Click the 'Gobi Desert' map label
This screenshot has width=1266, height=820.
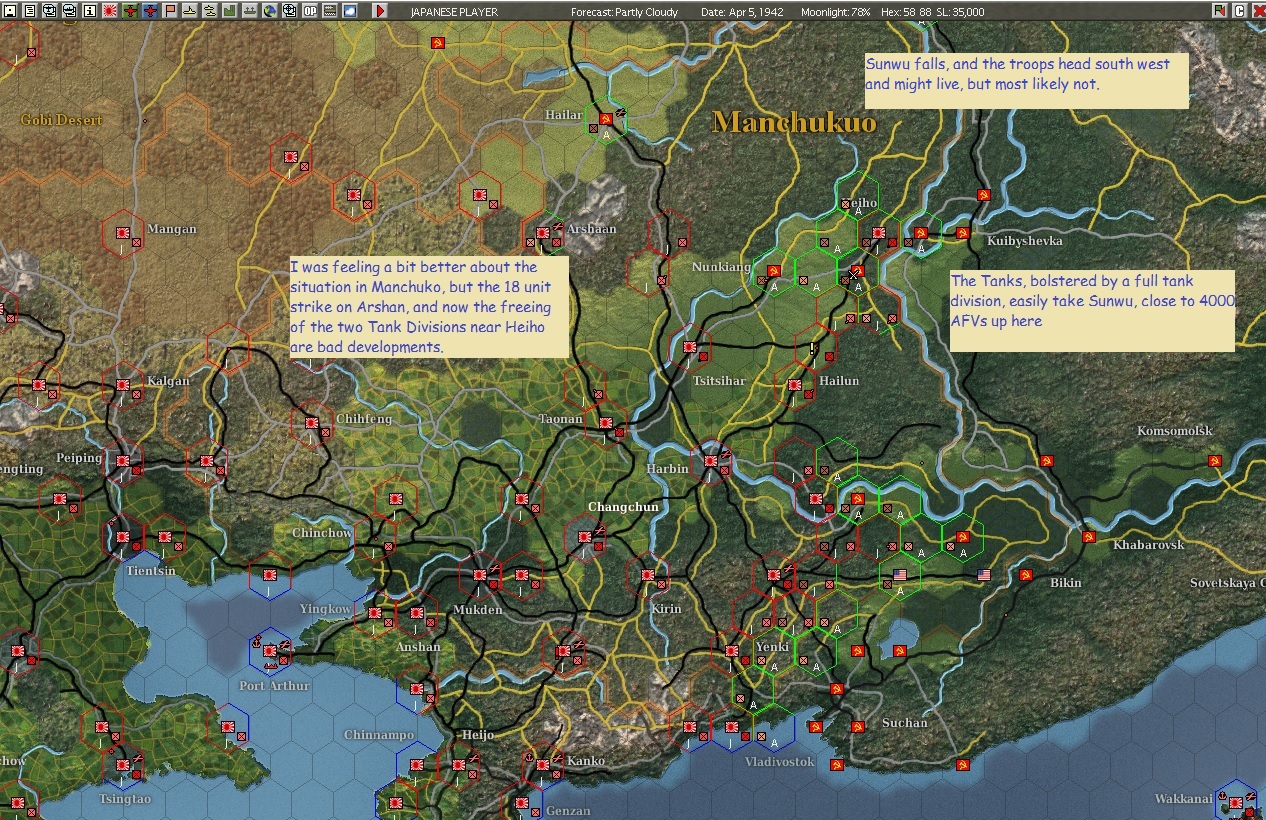tap(62, 120)
